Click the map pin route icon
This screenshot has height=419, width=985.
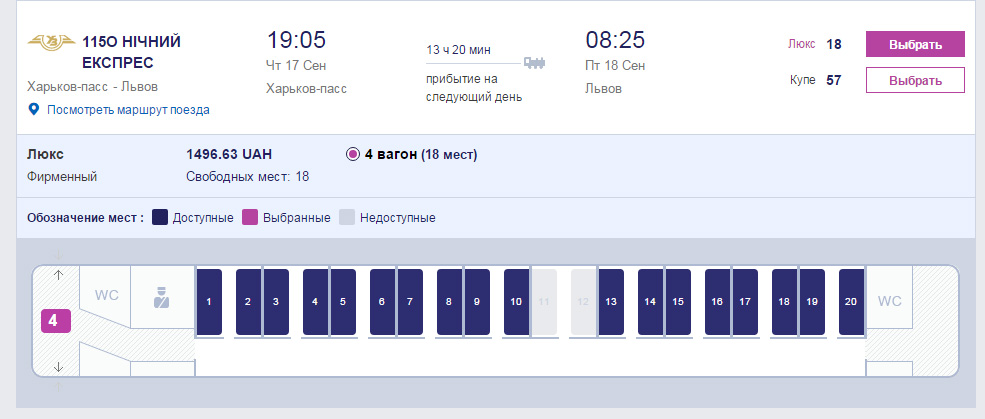(35, 109)
